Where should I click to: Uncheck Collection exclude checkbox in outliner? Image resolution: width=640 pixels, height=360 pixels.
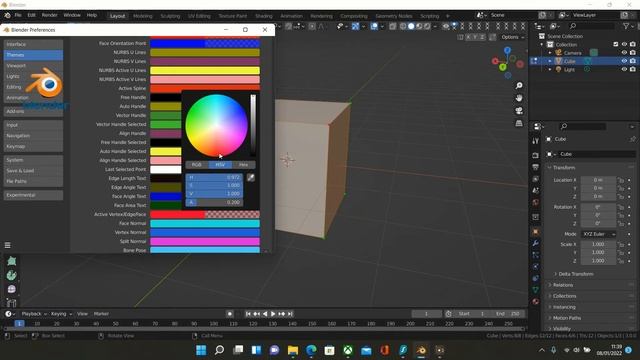pyautogui.click(x=616, y=44)
